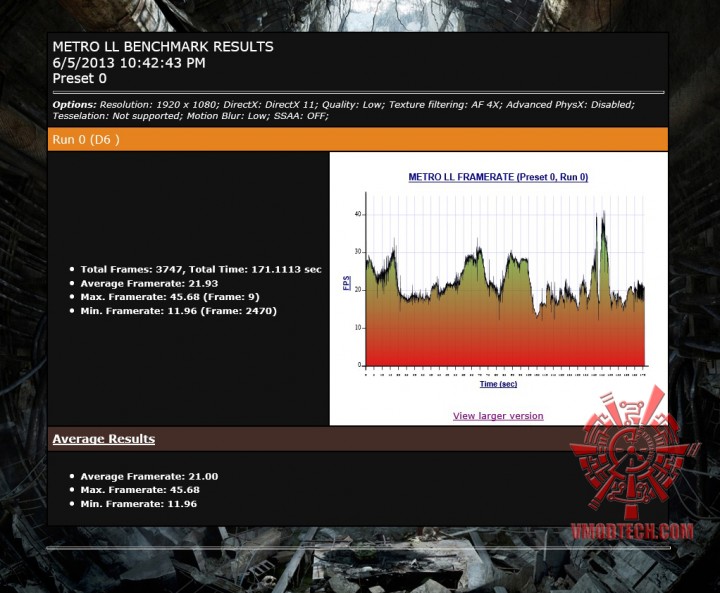Select Min. Framerate: 11.96 (Frame: 2470)
This screenshot has width=720, height=593.
pos(179,311)
